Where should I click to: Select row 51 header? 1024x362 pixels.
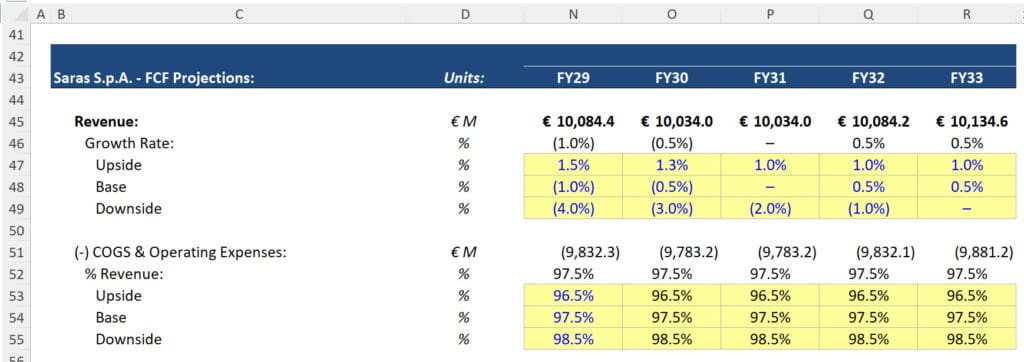click(x=16, y=252)
